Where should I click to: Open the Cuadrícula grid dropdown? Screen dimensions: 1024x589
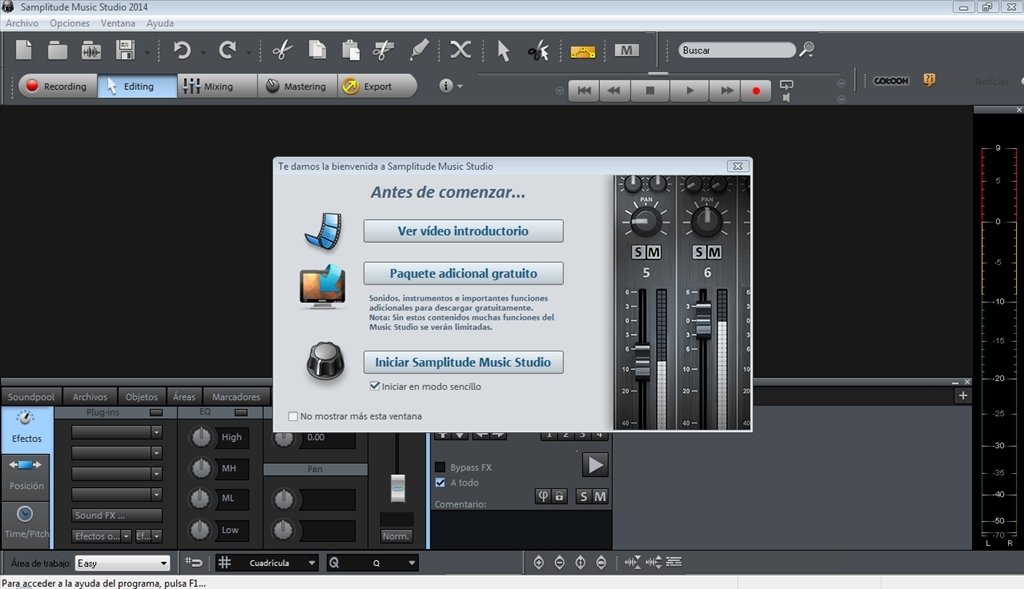pyautogui.click(x=312, y=563)
